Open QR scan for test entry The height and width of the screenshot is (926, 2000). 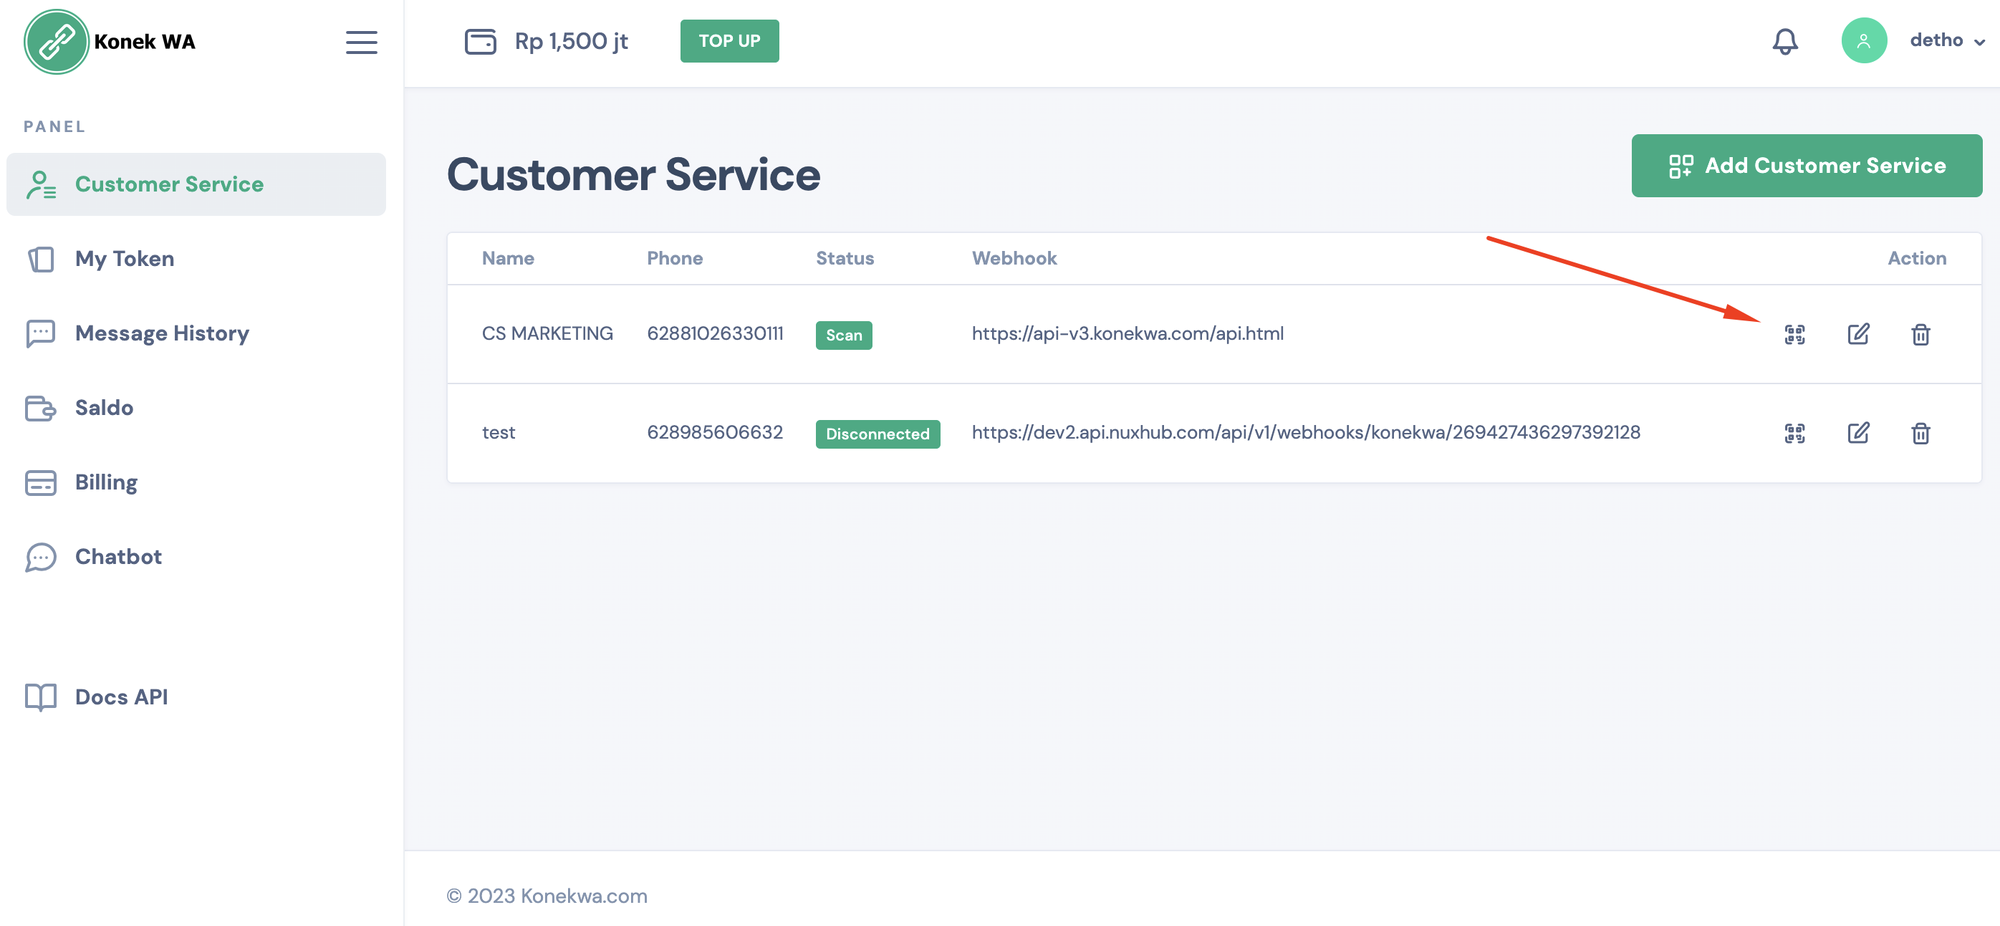[x=1795, y=433]
